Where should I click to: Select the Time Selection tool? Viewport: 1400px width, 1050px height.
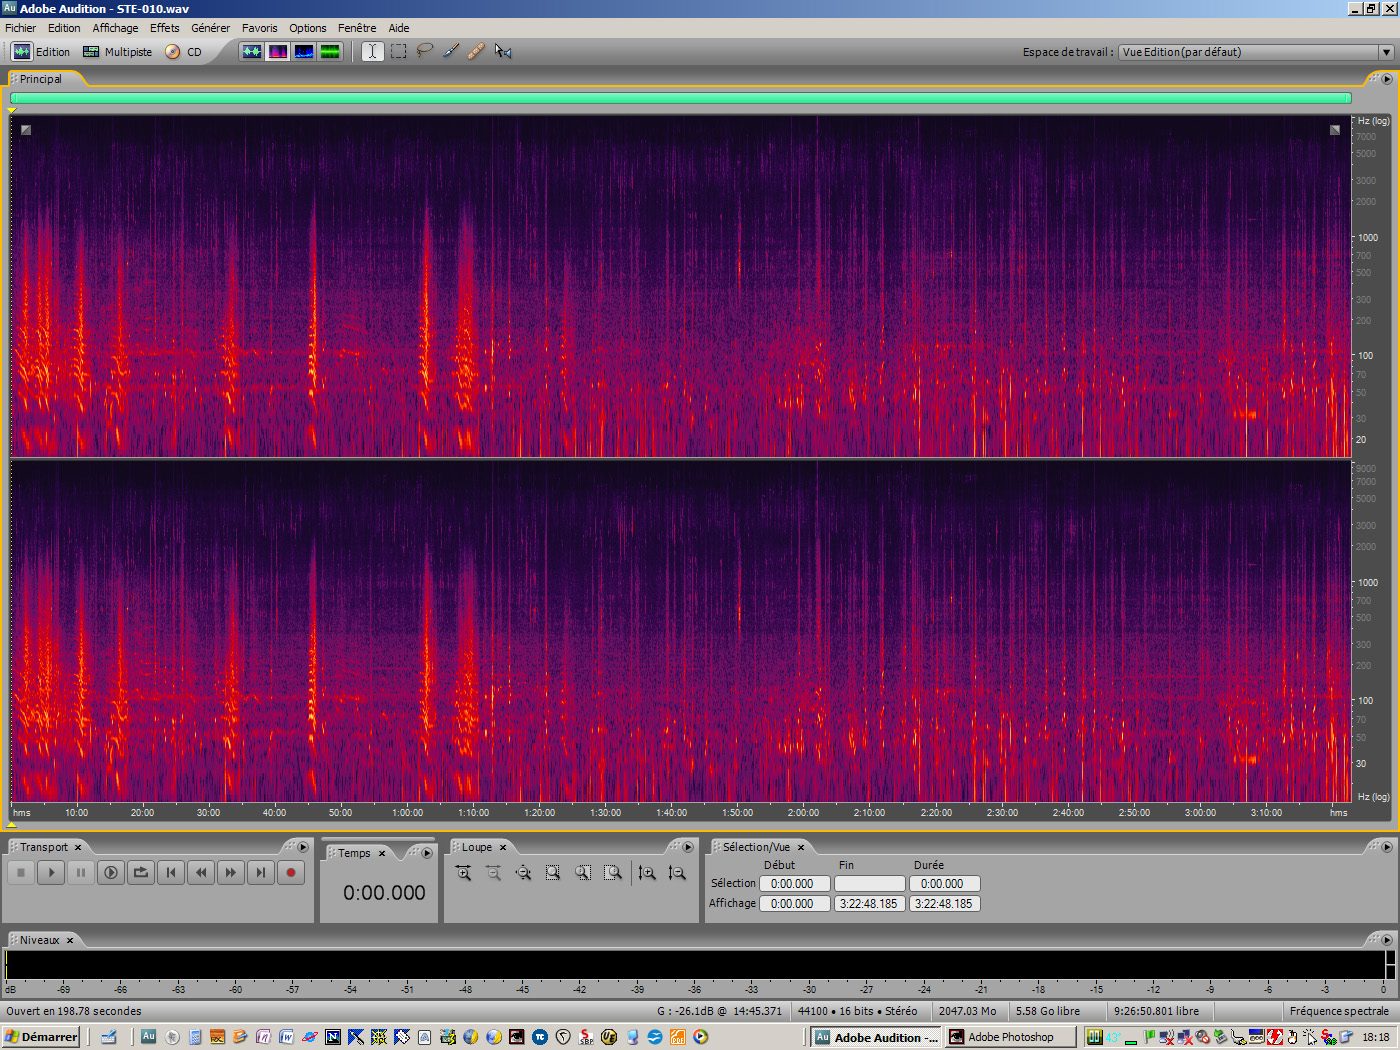point(371,51)
